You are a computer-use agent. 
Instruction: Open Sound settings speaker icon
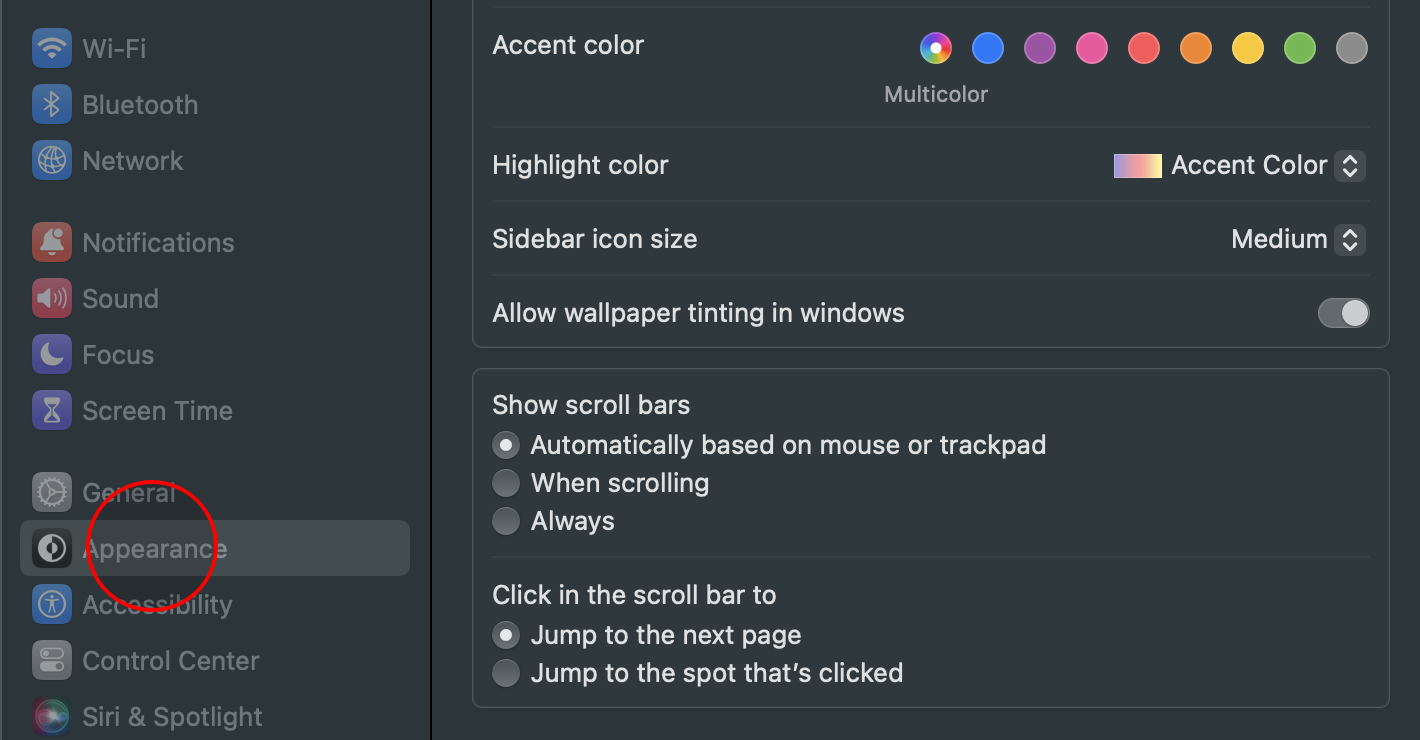click(x=51, y=298)
